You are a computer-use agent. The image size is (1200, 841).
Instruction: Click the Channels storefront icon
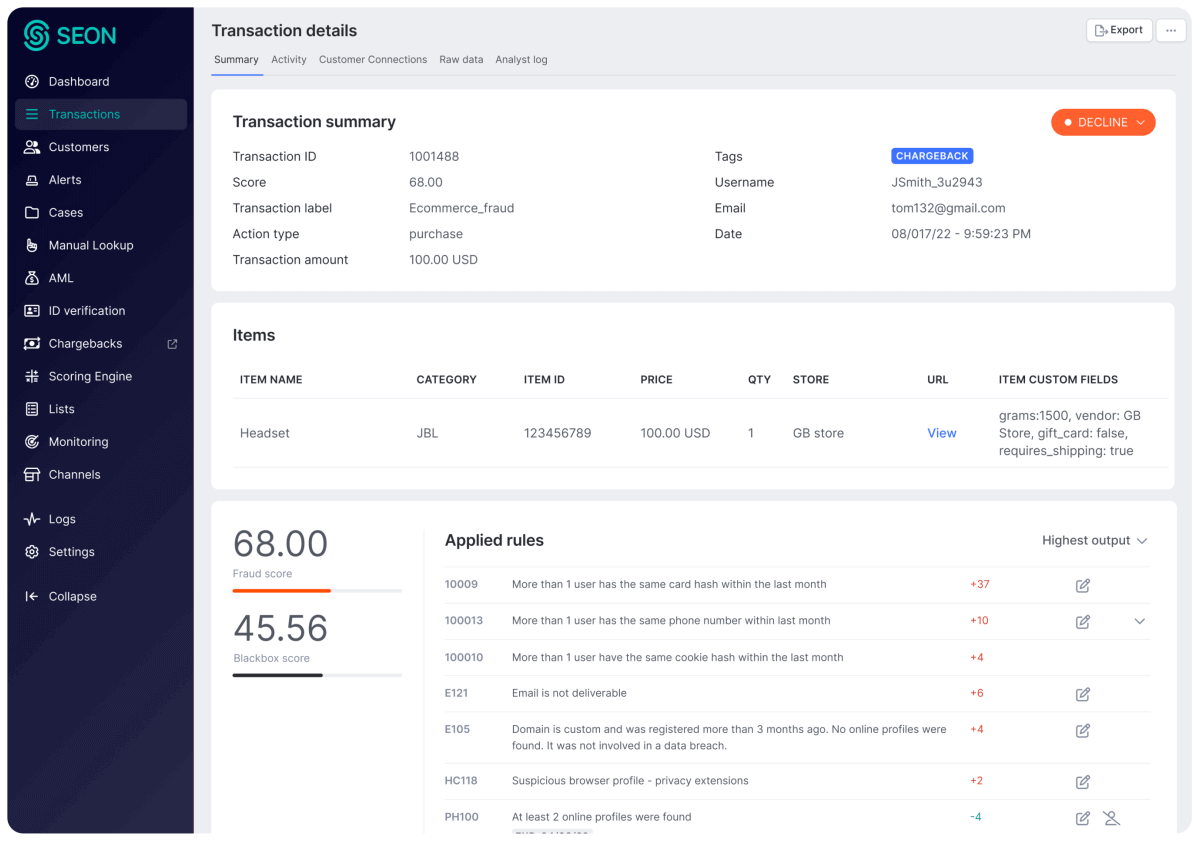pyautogui.click(x=32, y=475)
